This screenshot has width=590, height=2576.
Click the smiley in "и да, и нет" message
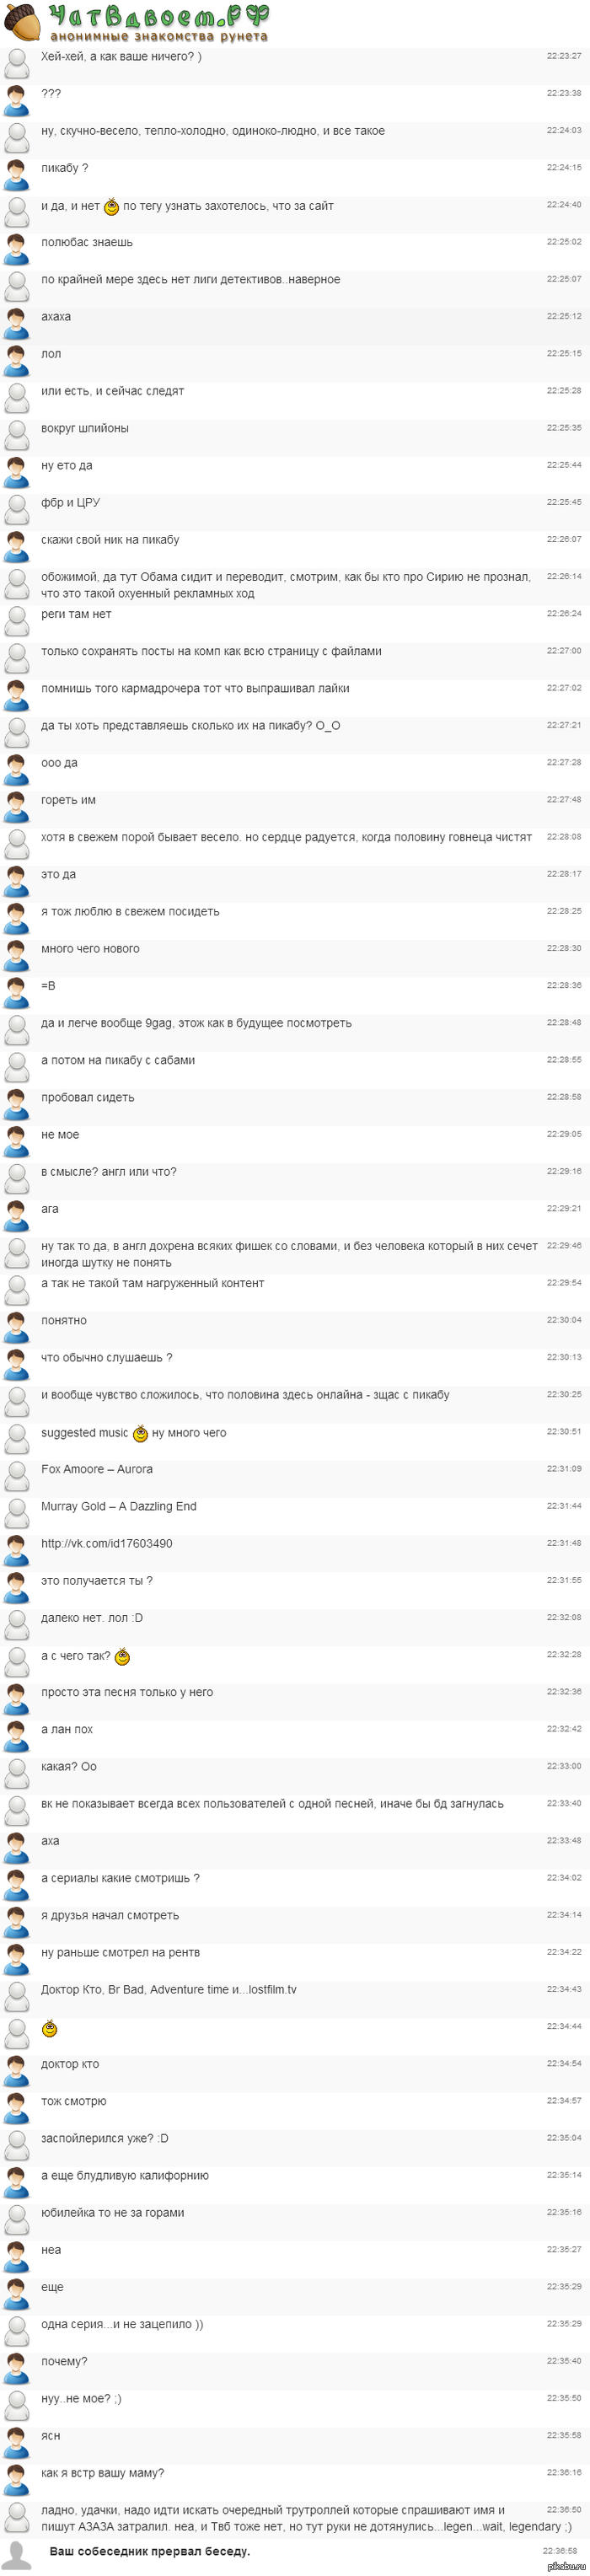(112, 207)
